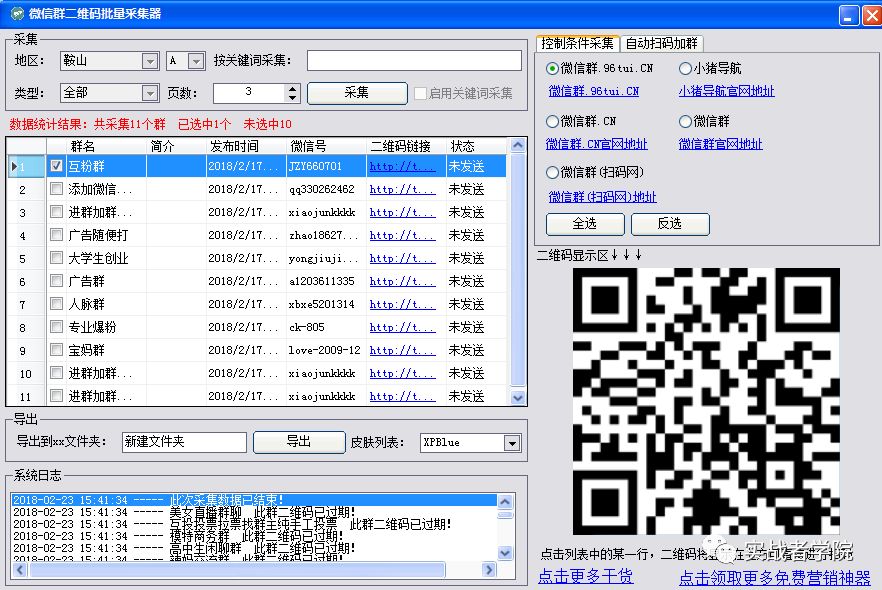Click the keyword input field 按关键词采集
Viewport: 882px width, 590px height.
[415, 61]
